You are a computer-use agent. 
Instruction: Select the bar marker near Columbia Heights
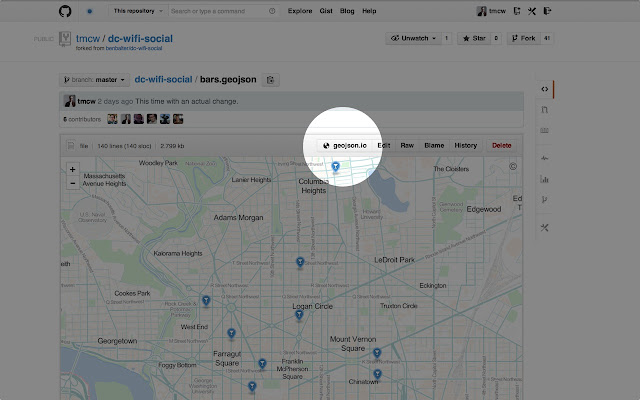tap(336, 167)
